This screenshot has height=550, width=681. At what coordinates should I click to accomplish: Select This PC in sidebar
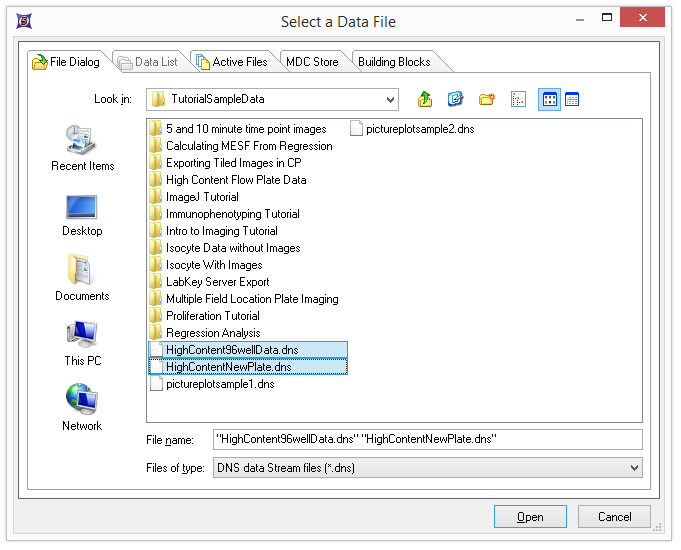click(82, 344)
